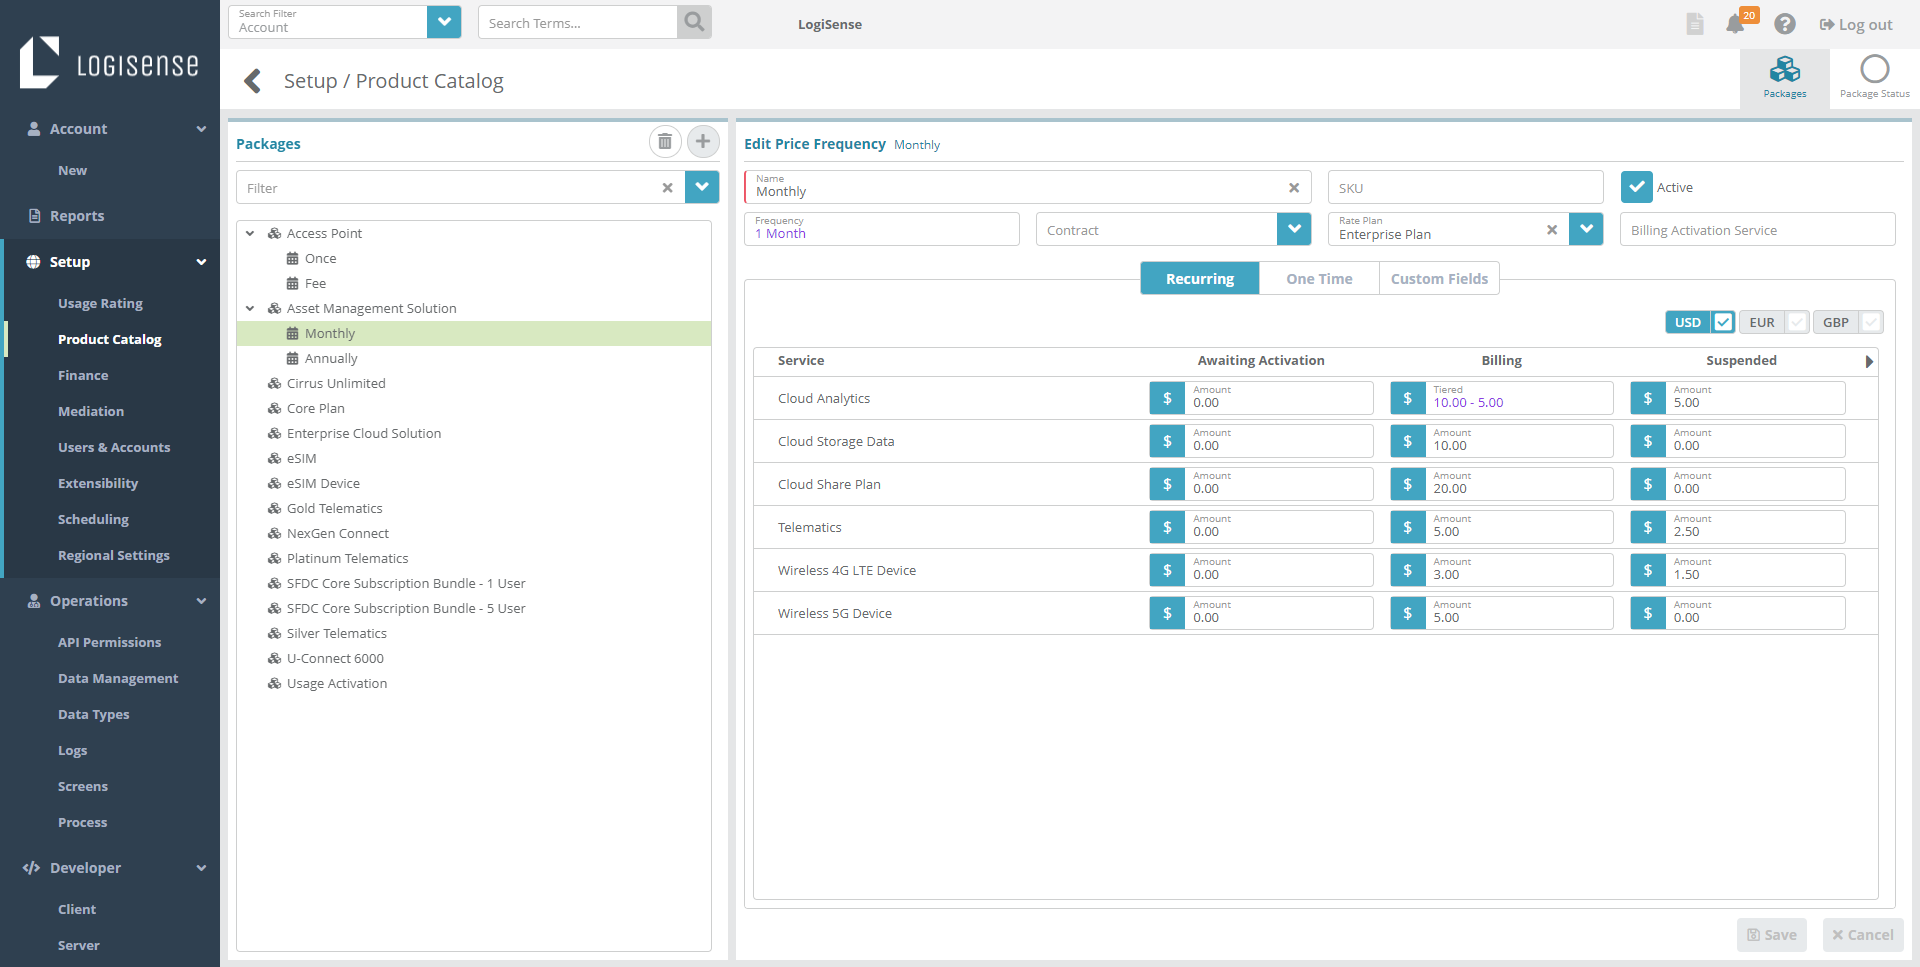The width and height of the screenshot is (1920, 967).
Task: Open the Contract dropdown
Action: point(1294,229)
